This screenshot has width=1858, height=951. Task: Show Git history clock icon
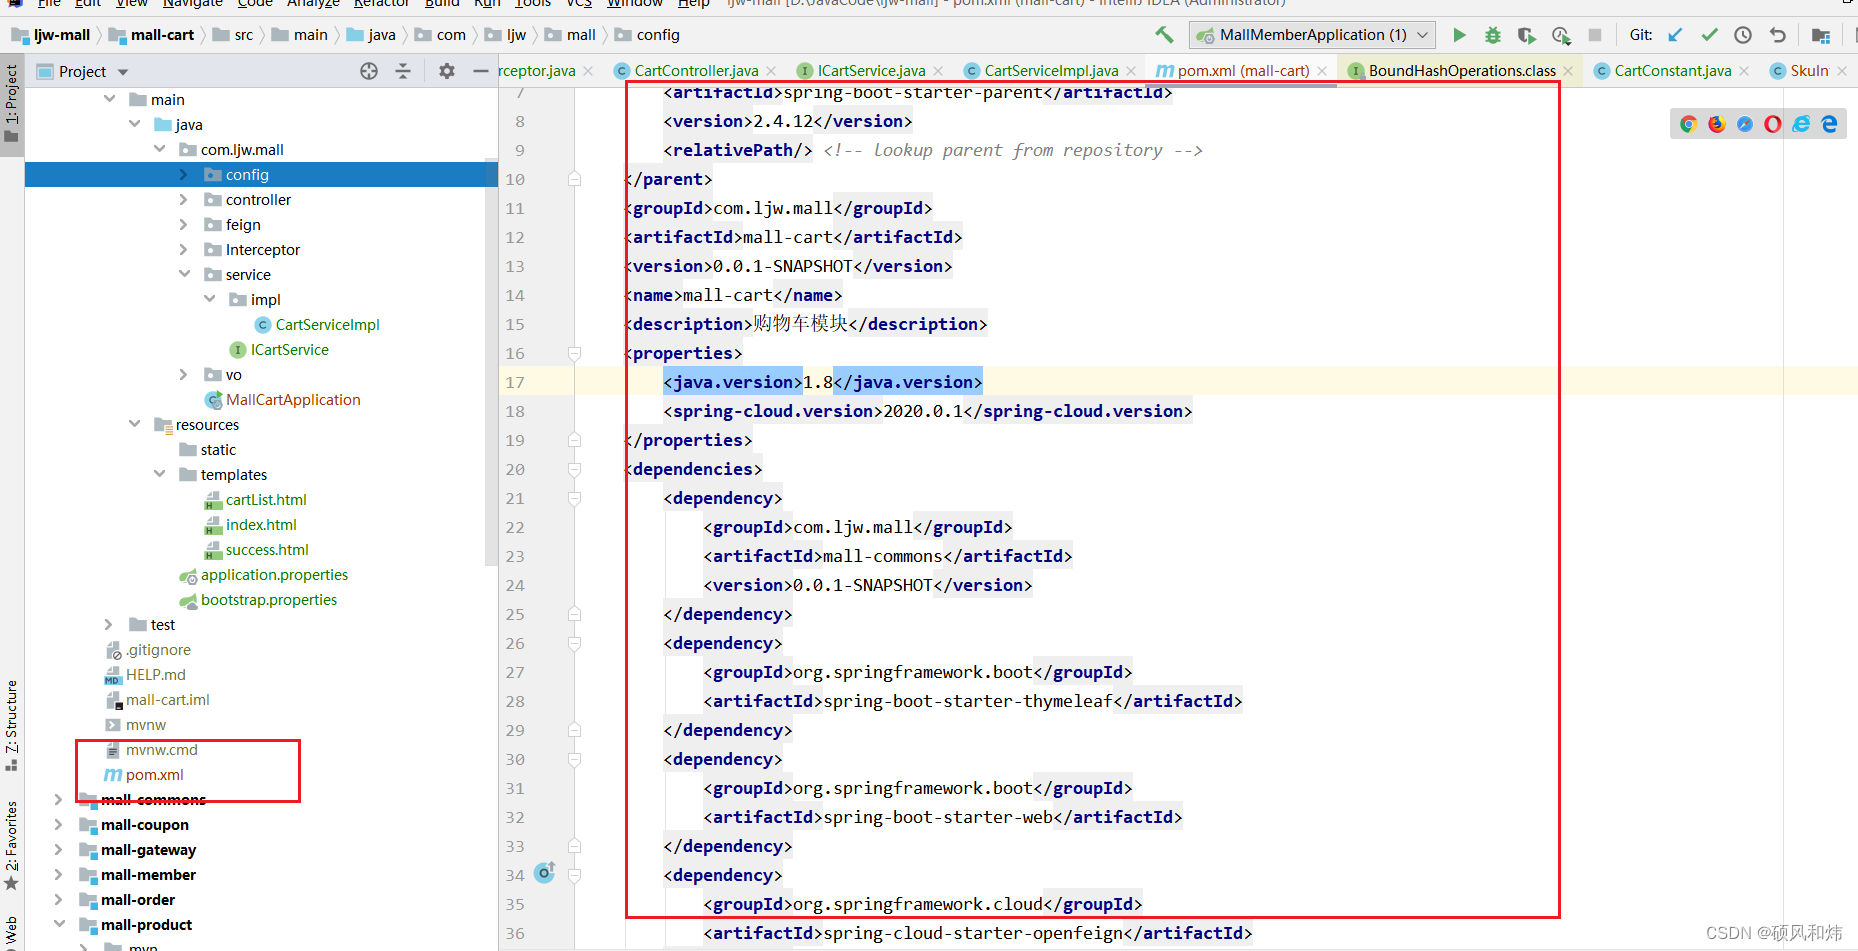click(x=1743, y=35)
